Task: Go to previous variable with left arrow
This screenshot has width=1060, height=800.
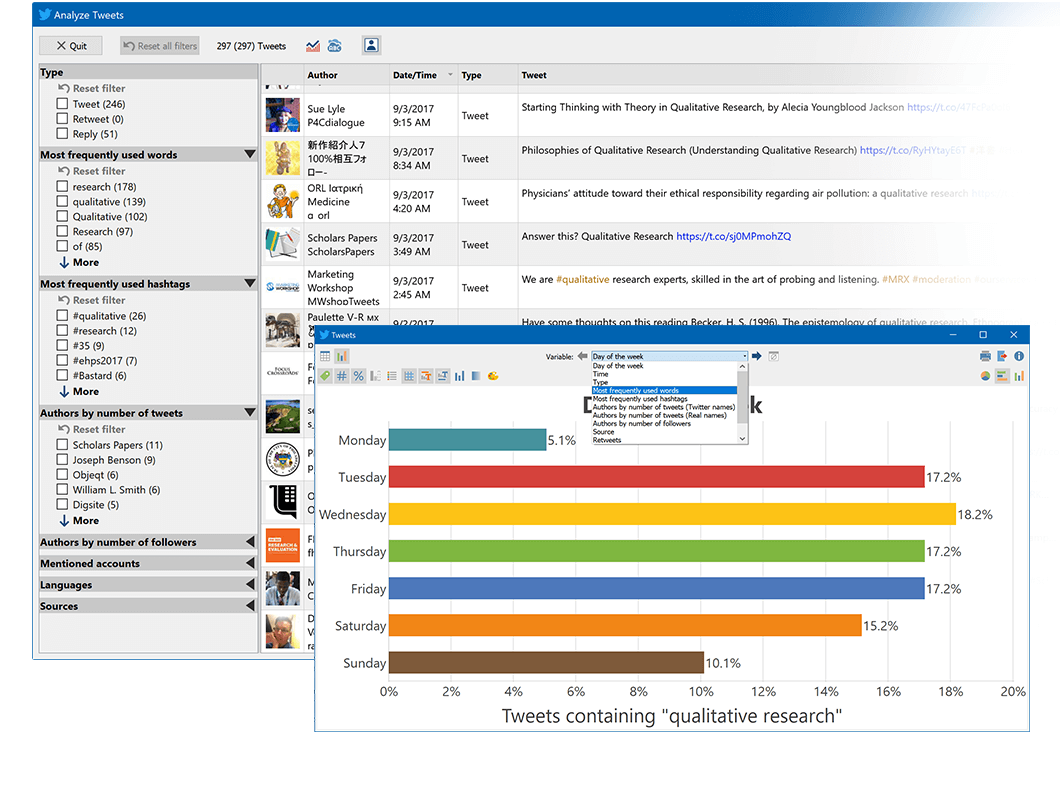Action: coord(583,356)
